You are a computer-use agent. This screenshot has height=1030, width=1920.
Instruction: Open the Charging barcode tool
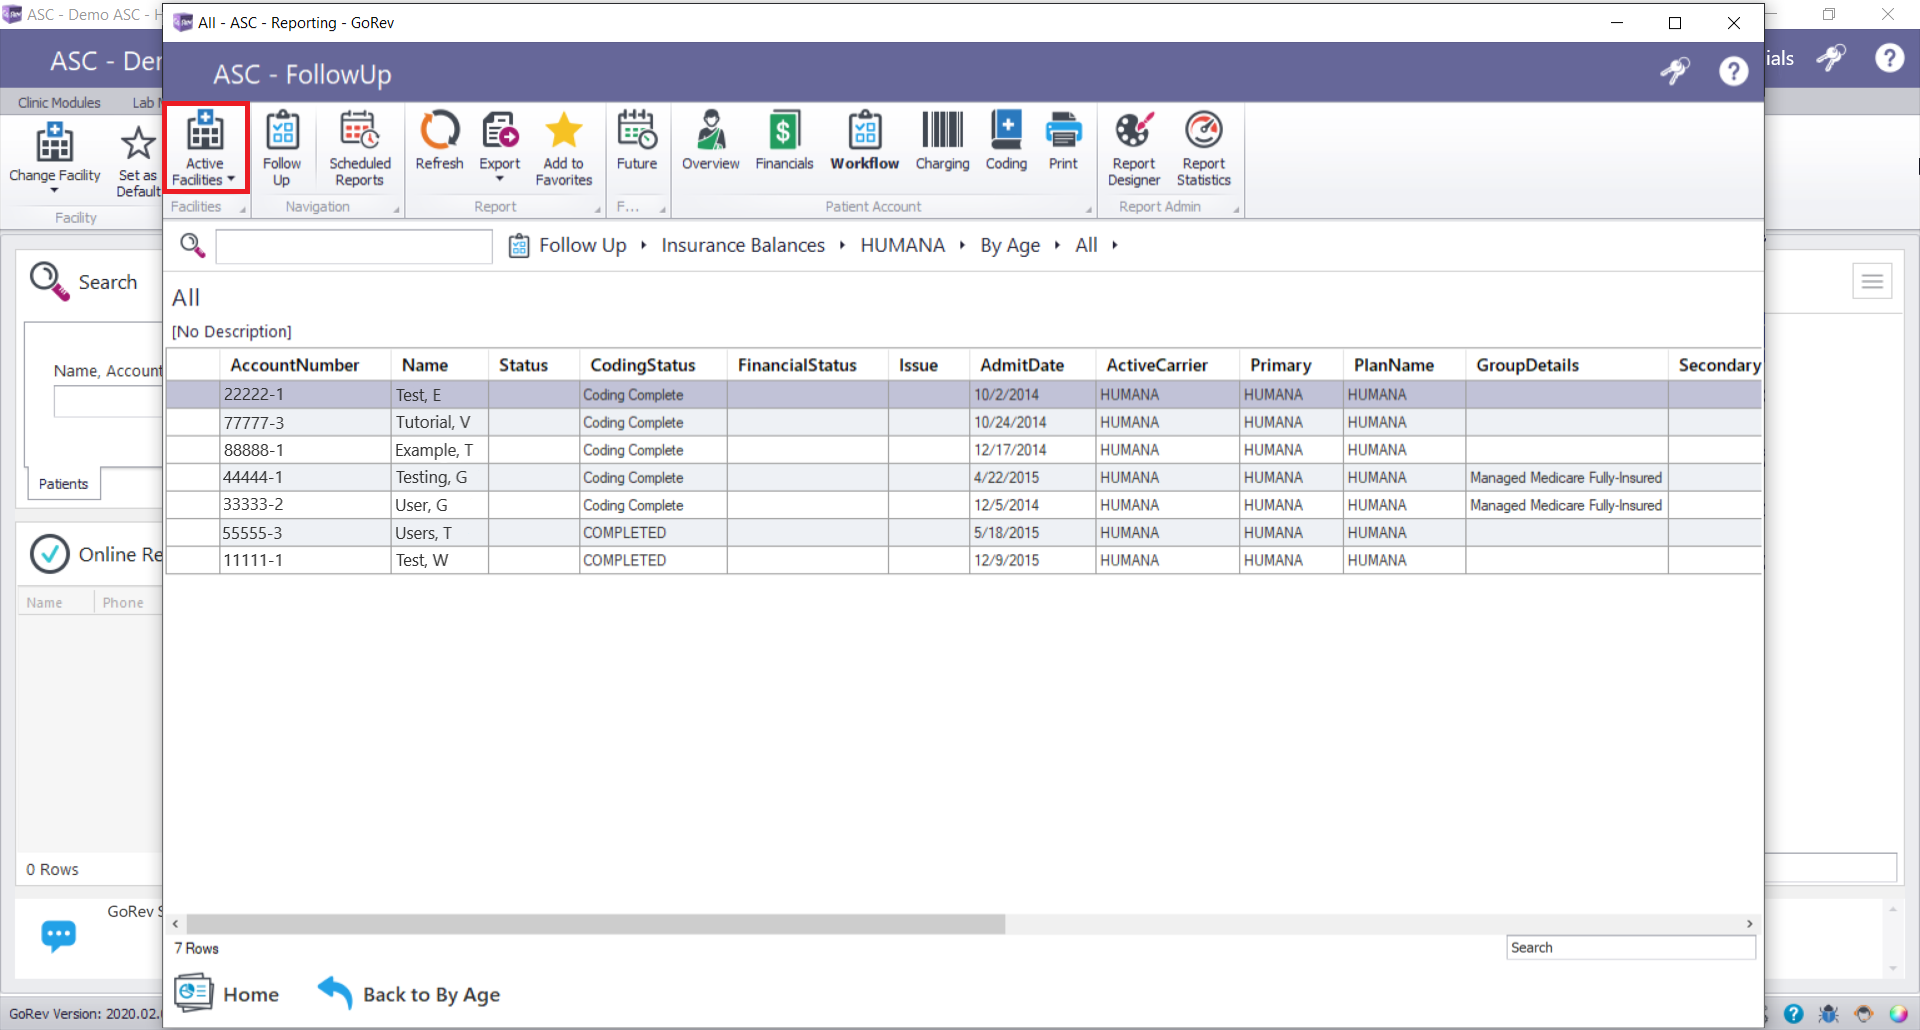click(942, 141)
